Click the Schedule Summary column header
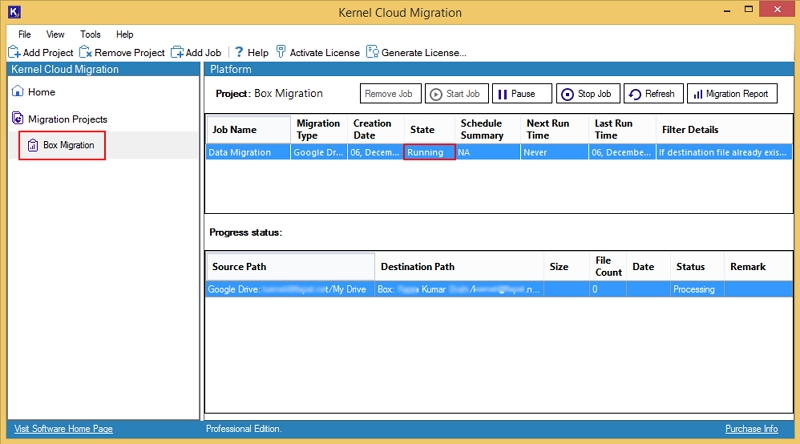 click(x=488, y=130)
